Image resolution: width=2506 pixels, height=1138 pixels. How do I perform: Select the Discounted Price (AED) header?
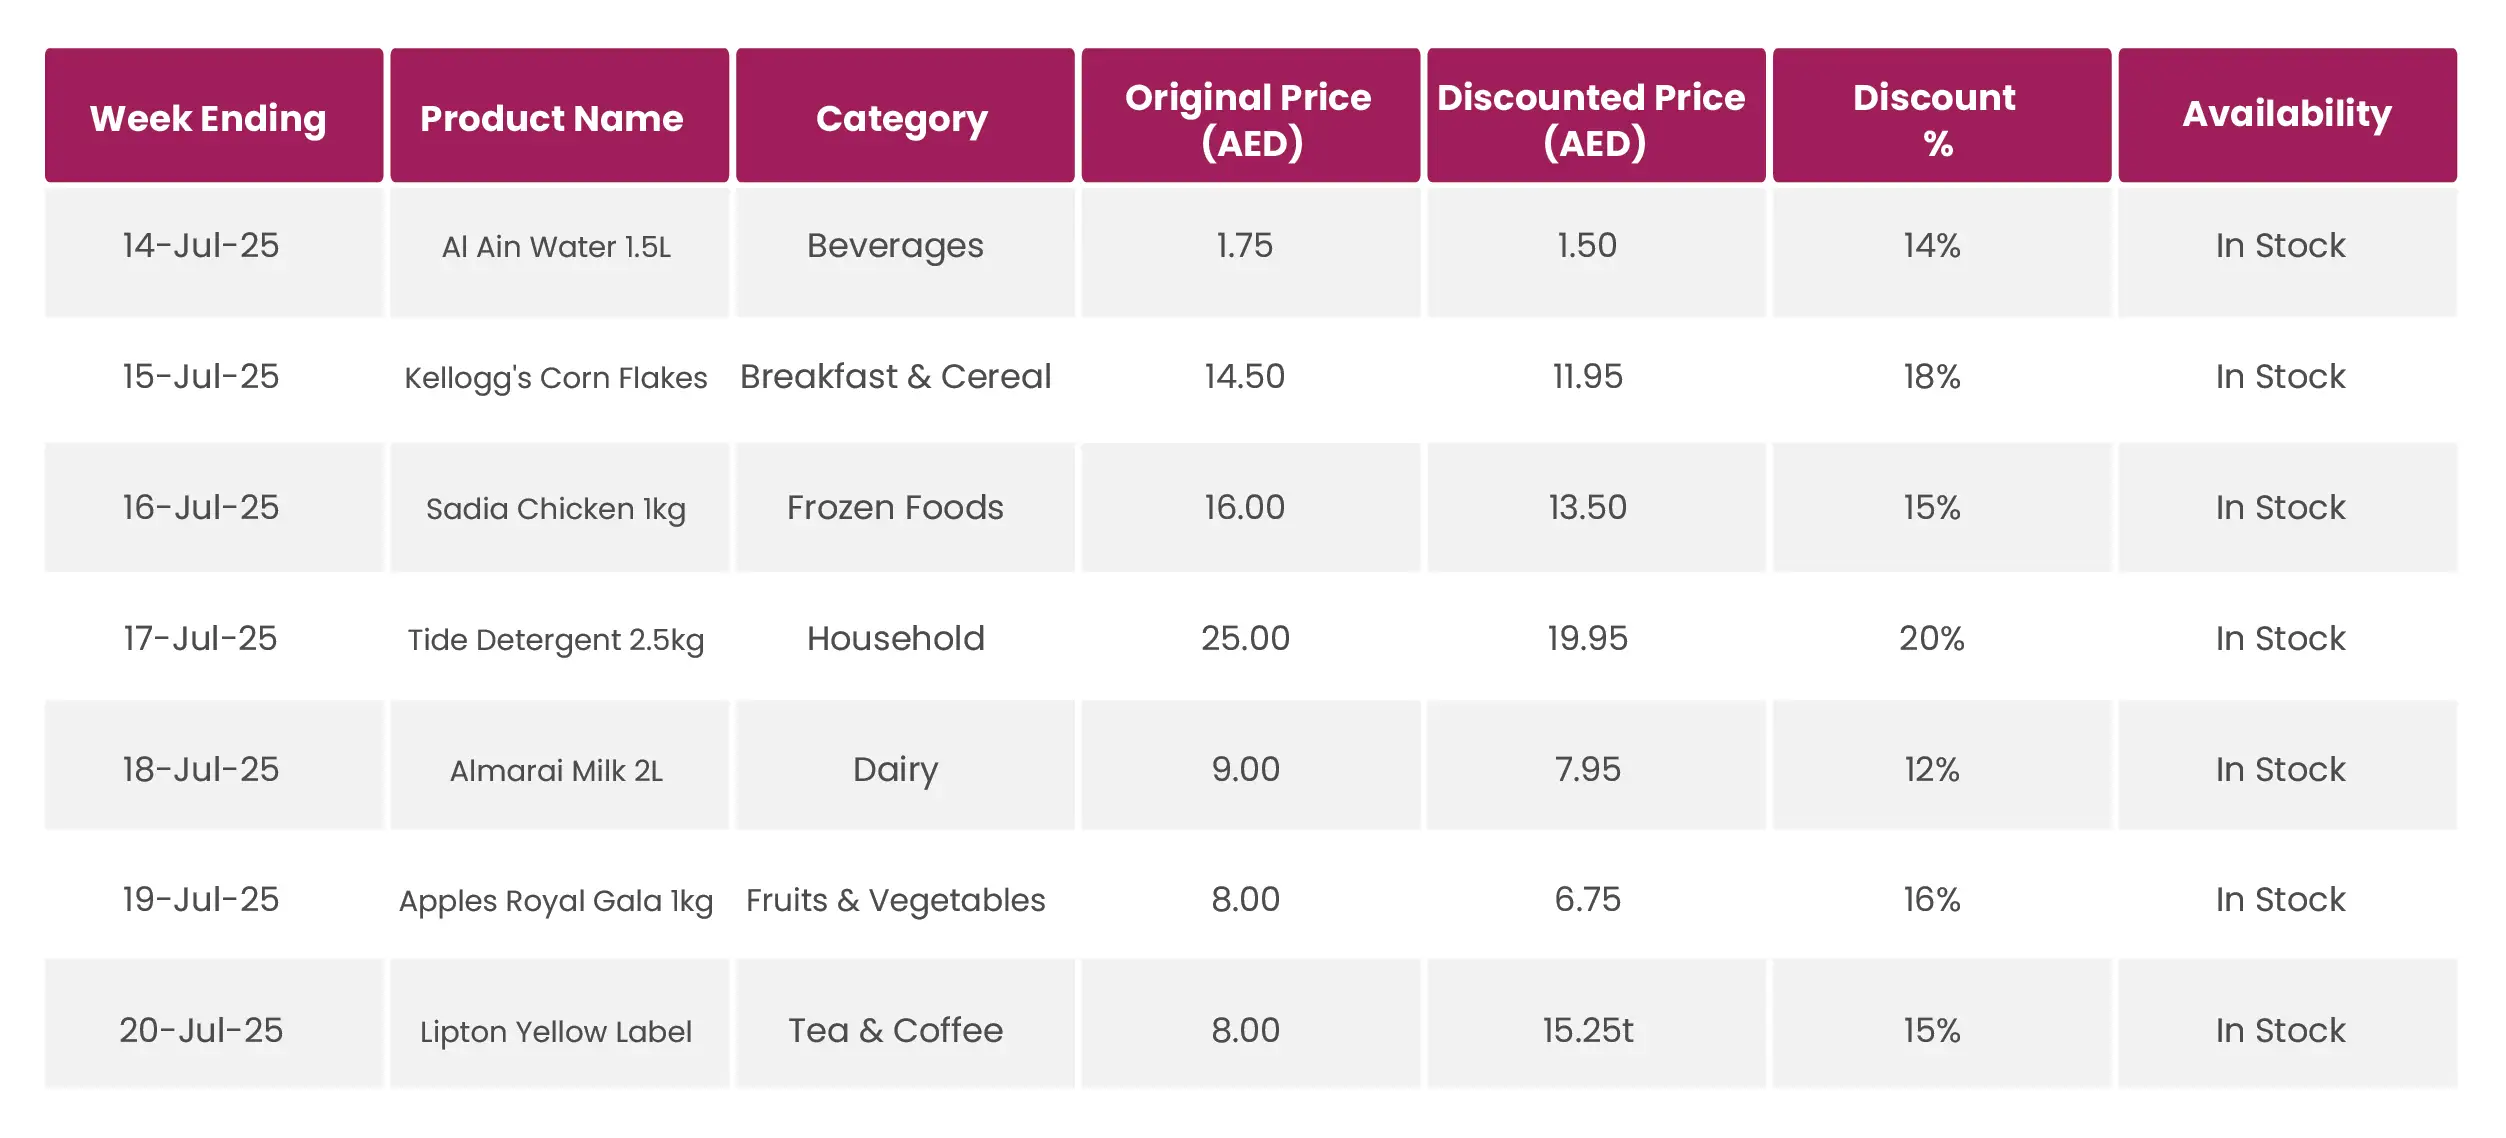(1595, 117)
